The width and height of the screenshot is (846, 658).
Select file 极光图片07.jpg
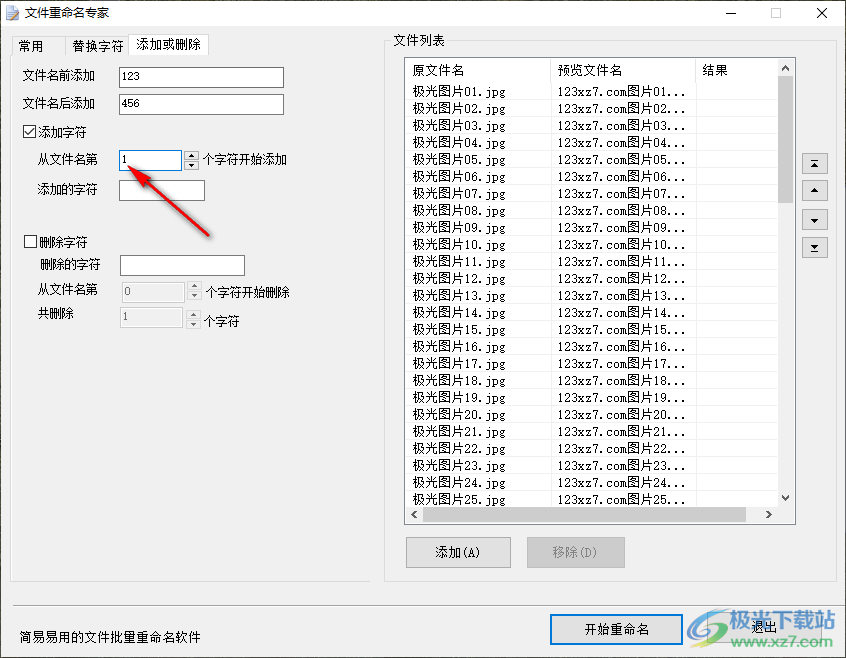tap(459, 194)
